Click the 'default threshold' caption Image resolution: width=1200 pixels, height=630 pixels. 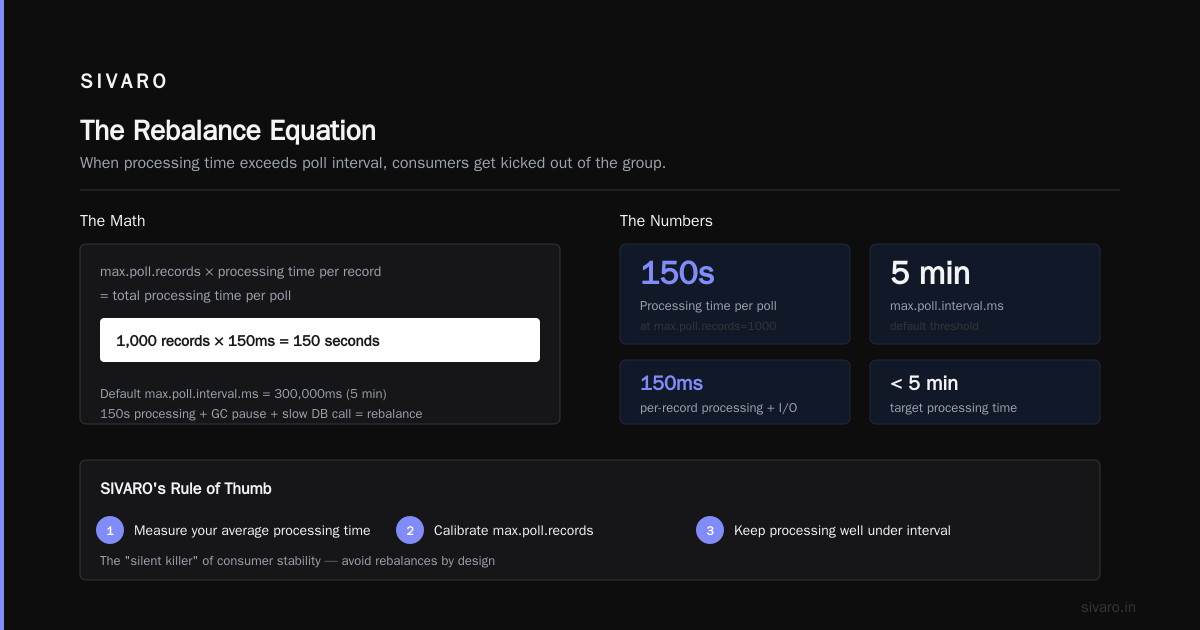[x=934, y=326]
